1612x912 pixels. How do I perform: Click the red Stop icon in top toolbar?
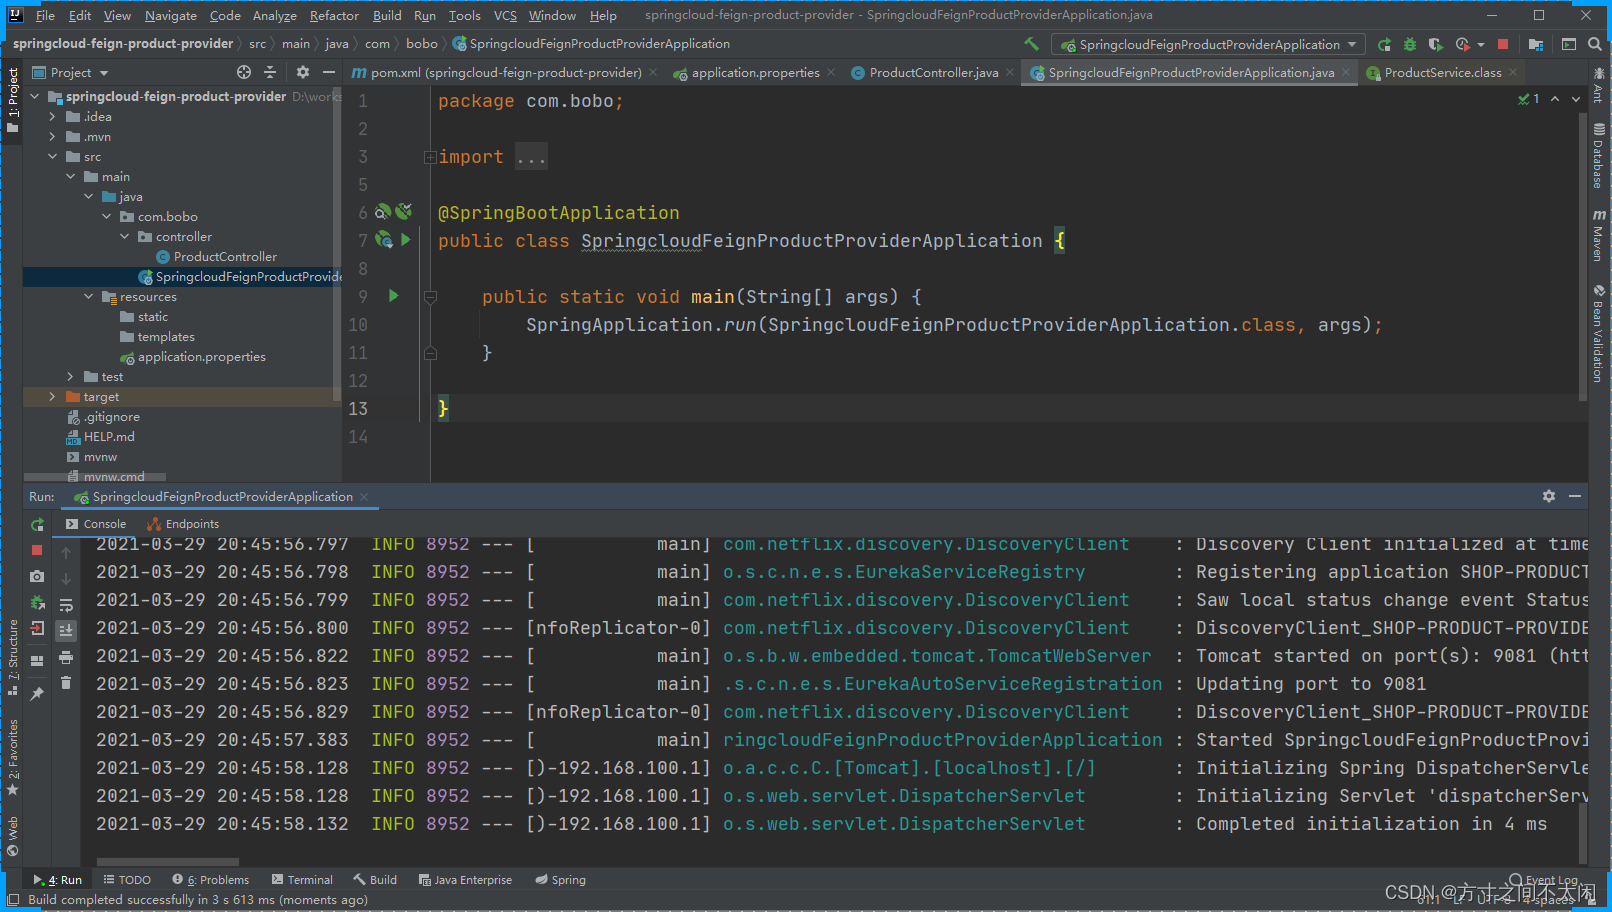[1503, 44]
